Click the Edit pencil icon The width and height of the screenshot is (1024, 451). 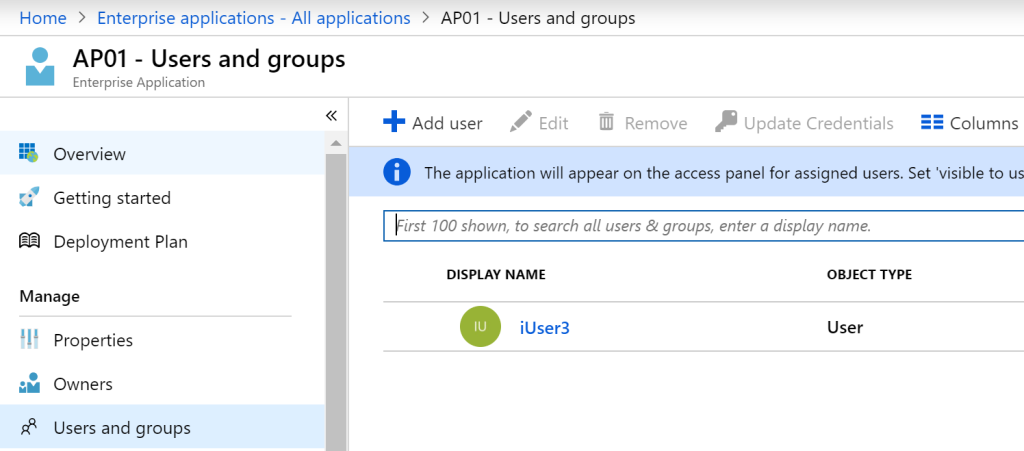(520, 121)
